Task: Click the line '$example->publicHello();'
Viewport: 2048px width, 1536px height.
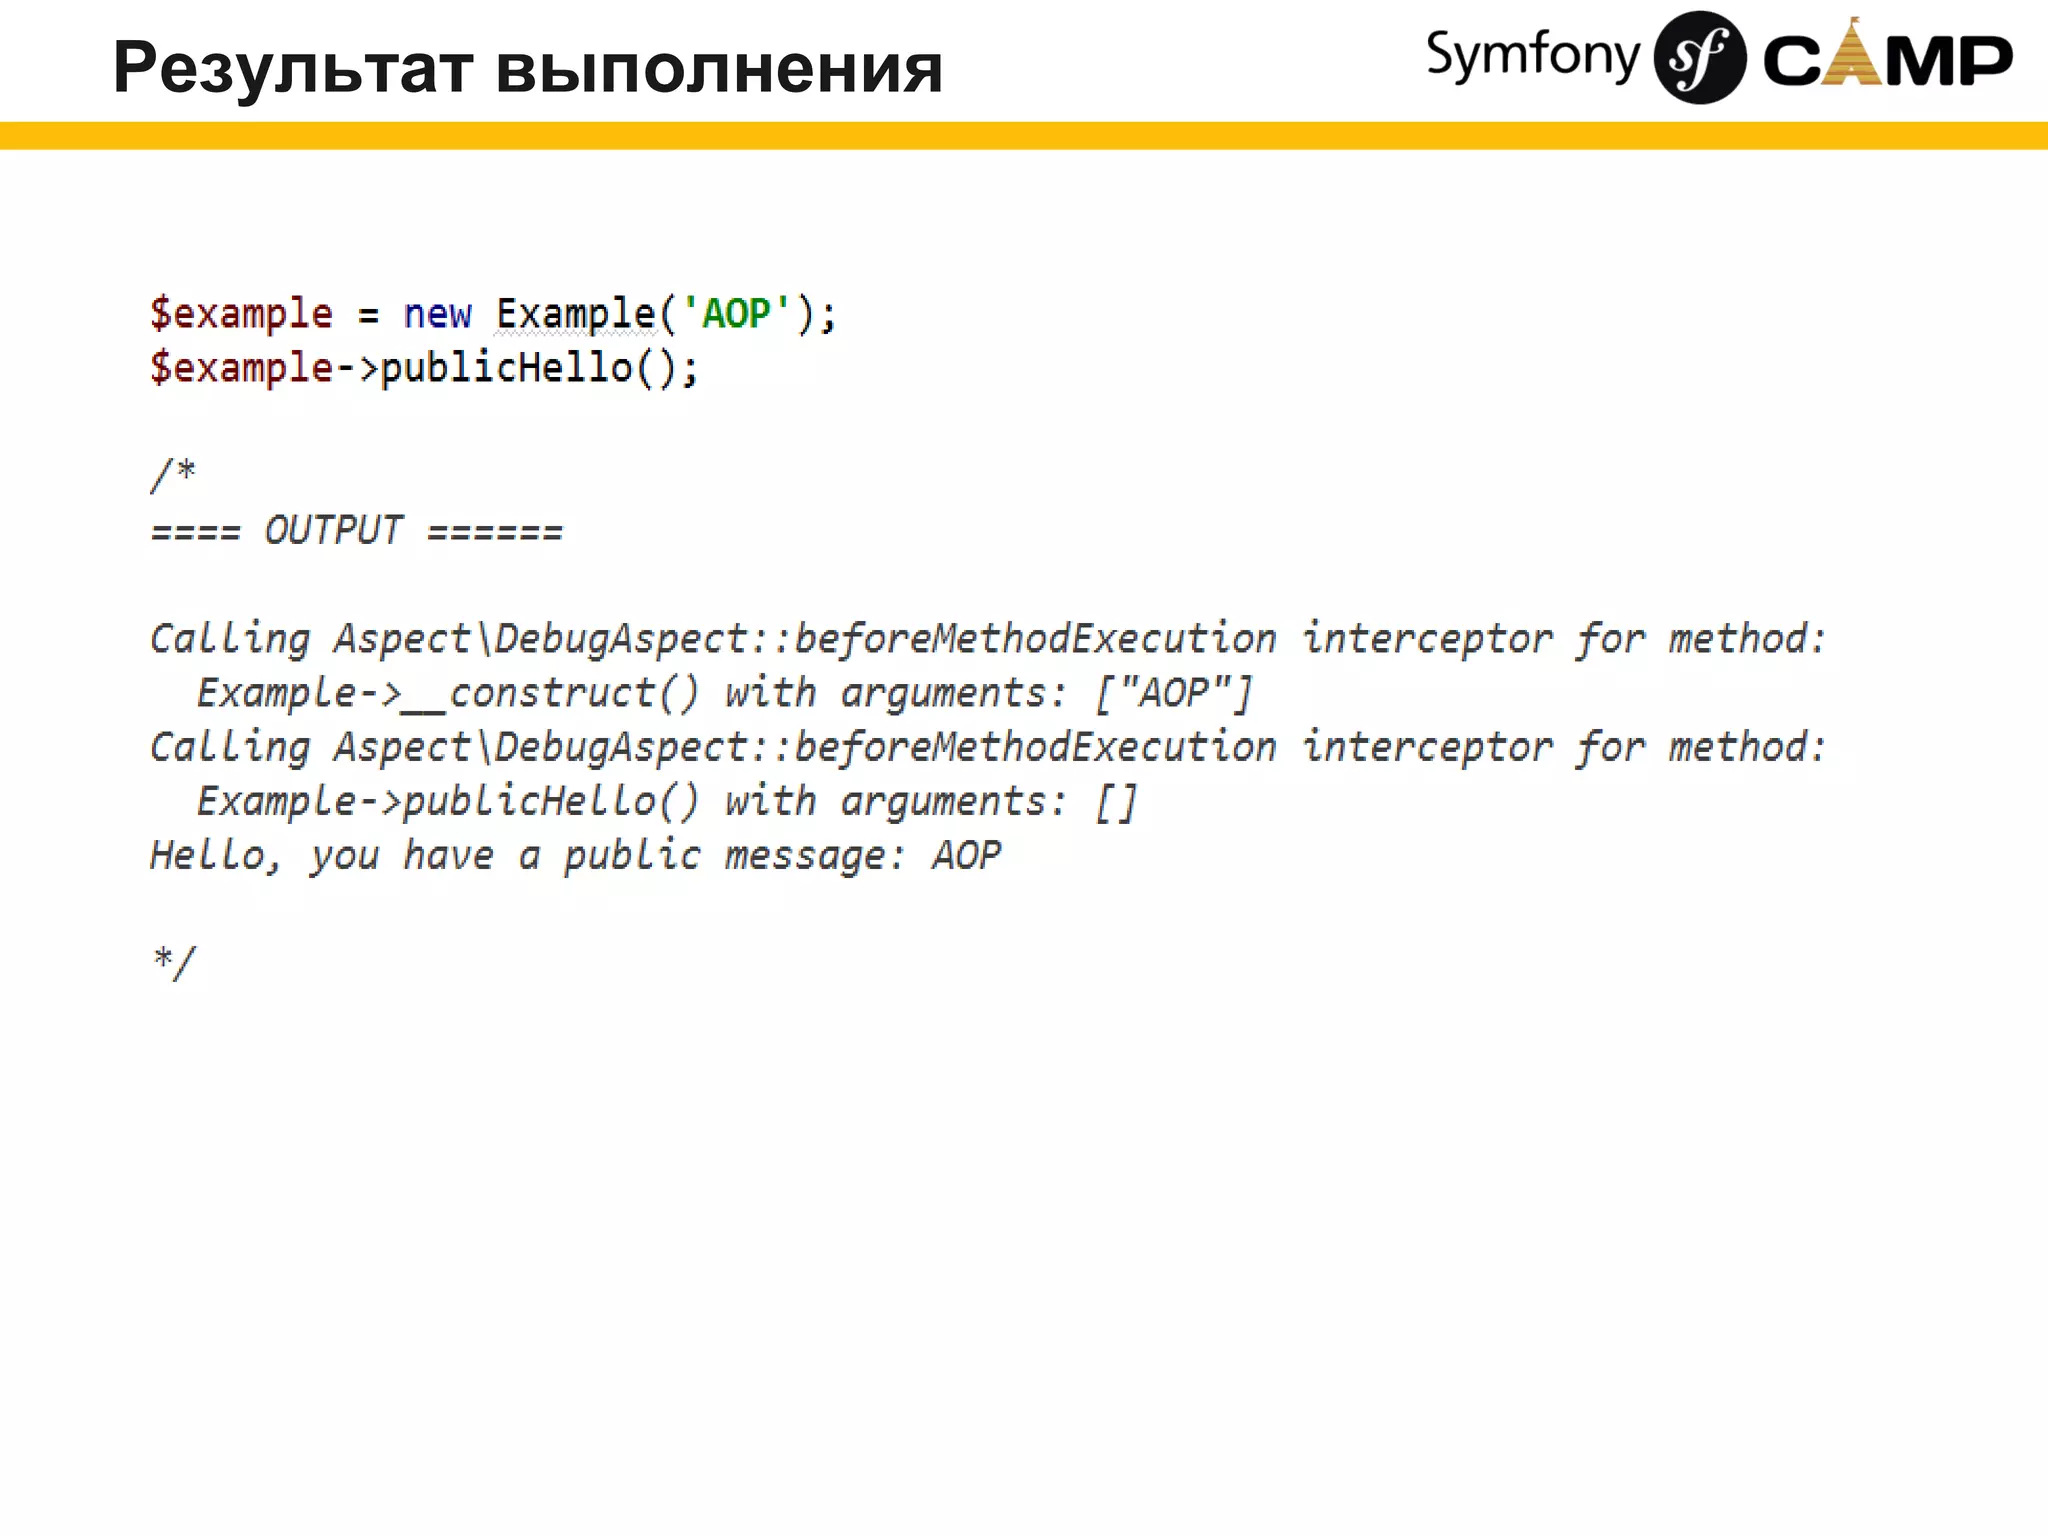Action: coord(424,368)
